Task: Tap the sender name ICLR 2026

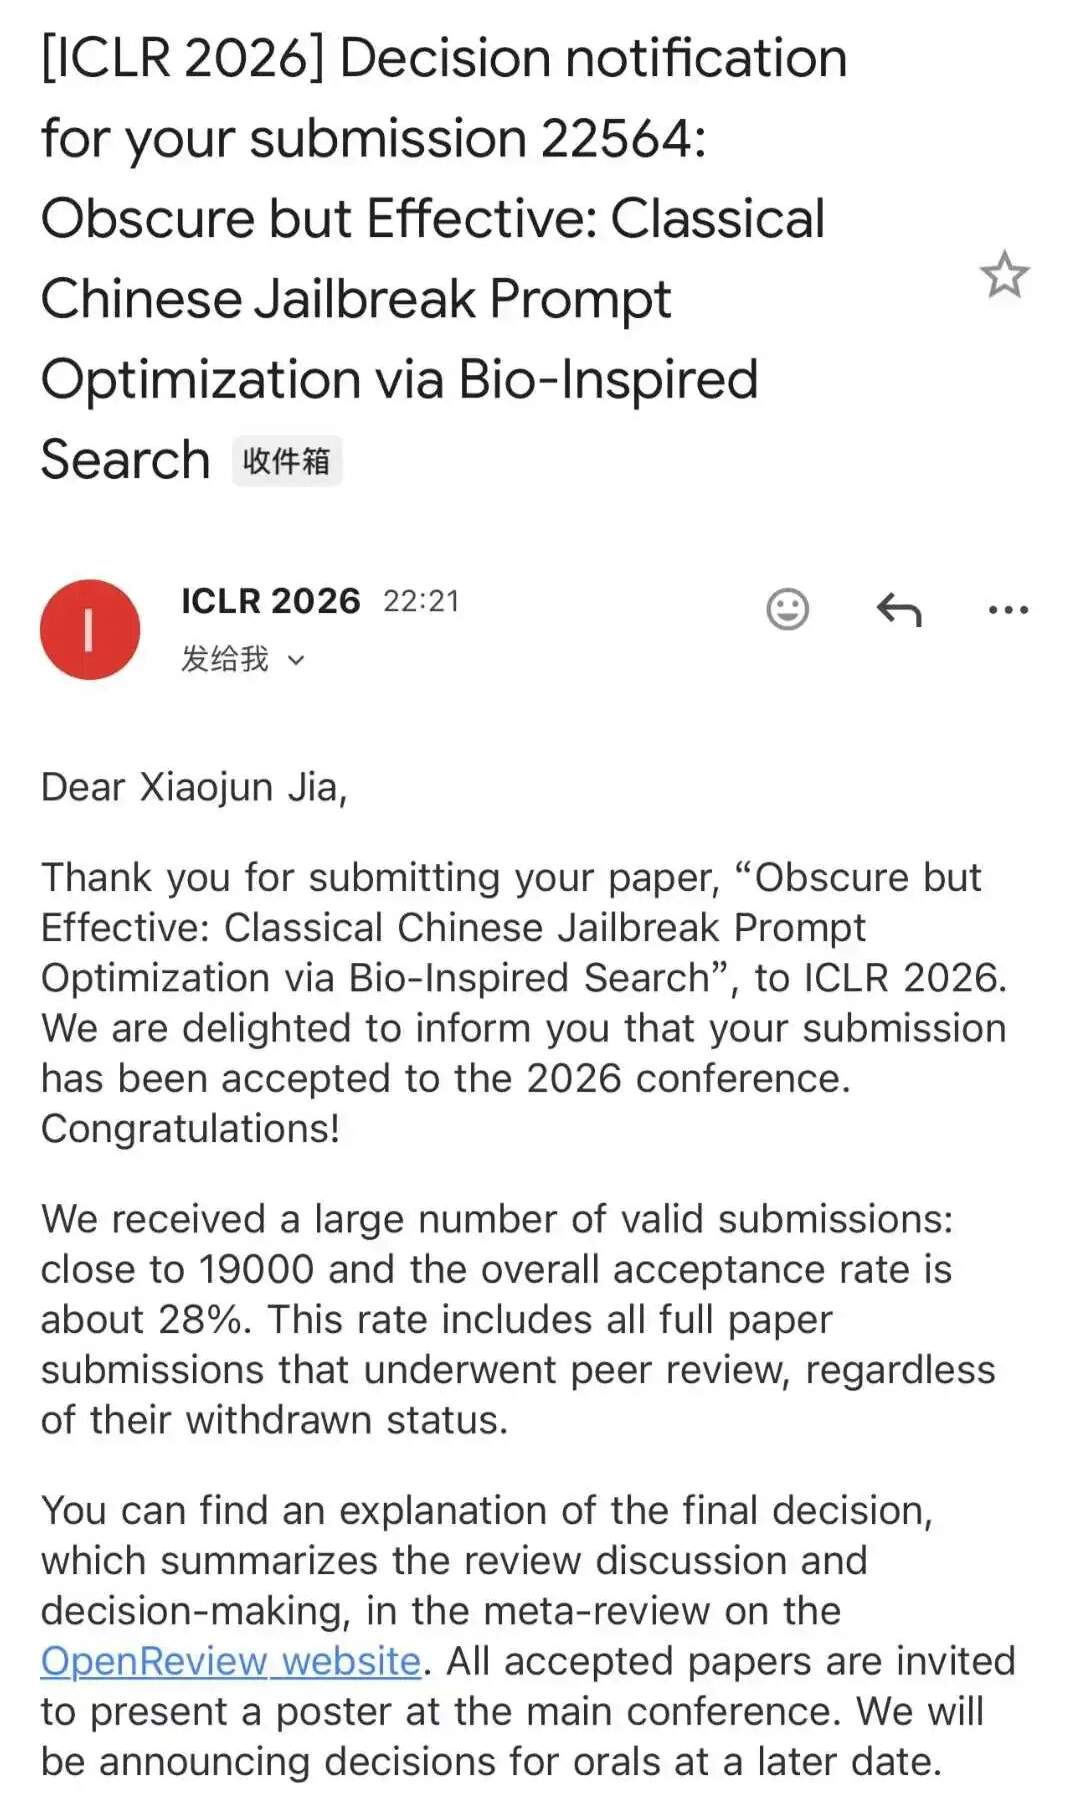Action: (x=270, y=601)
